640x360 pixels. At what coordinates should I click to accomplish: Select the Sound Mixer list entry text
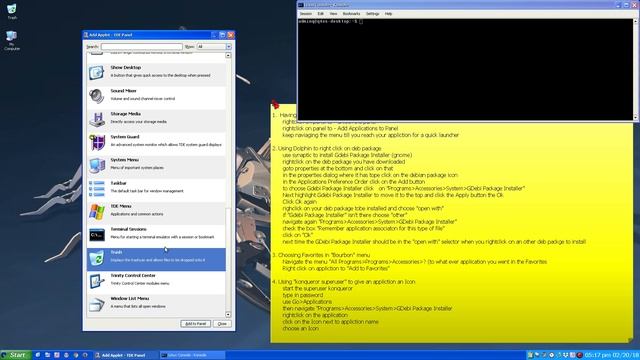pos(123,91)
